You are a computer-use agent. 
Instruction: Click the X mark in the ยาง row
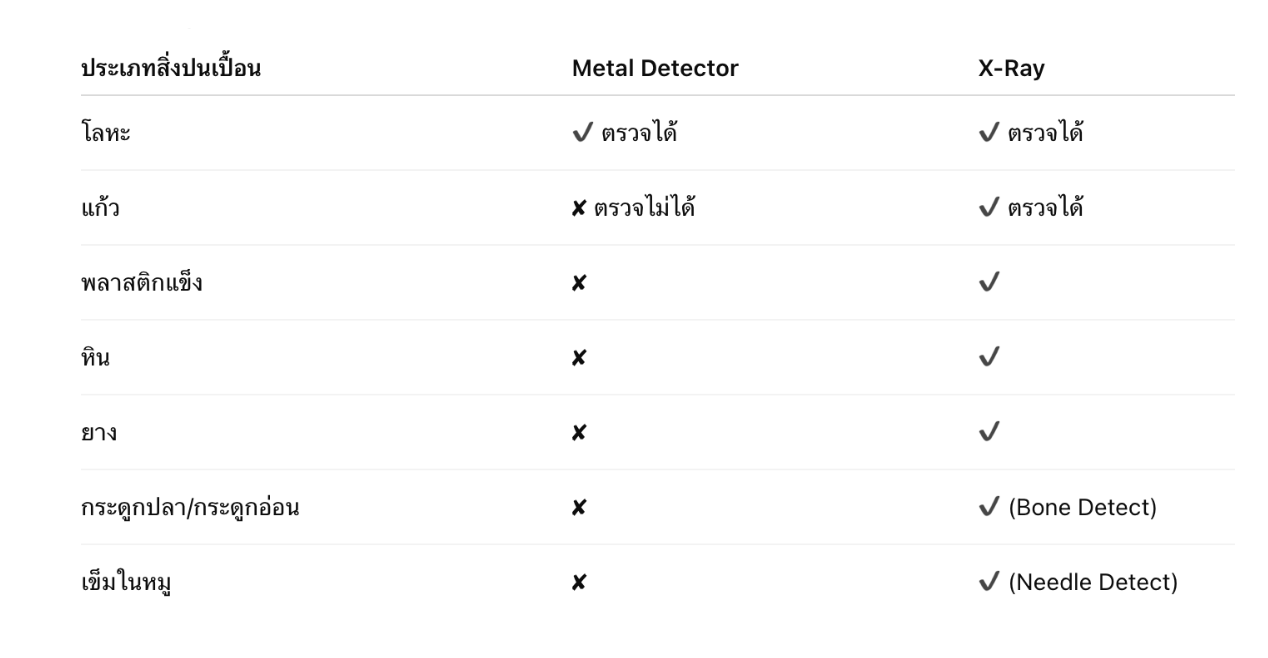pos(579,433)
